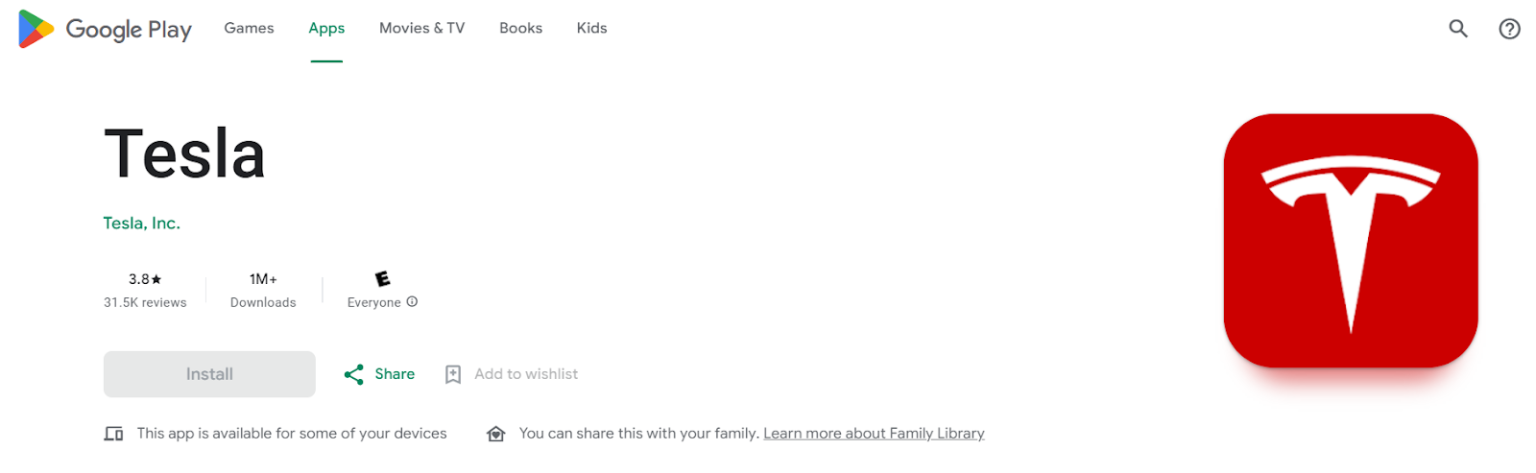Click the devices availability icon
Viewport: 1536px width, 473px height.
click(x=114, y=434)
